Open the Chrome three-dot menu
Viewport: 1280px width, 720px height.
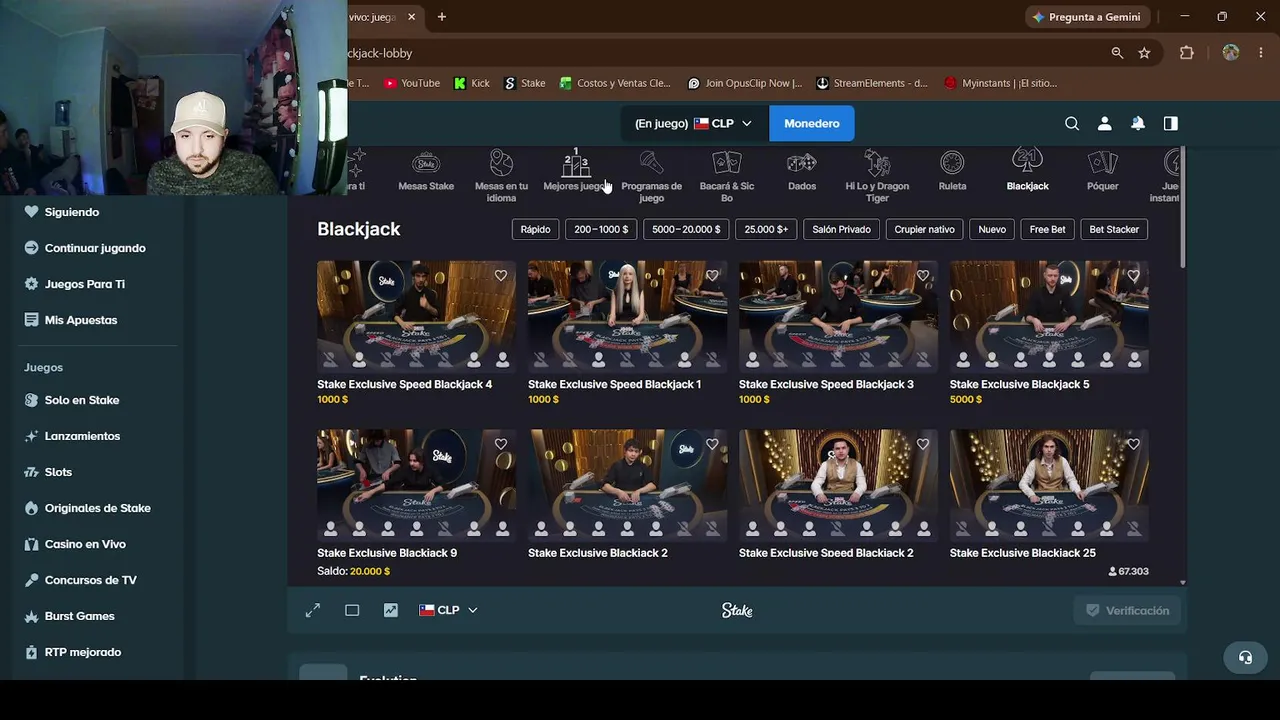coord(1260,53)
